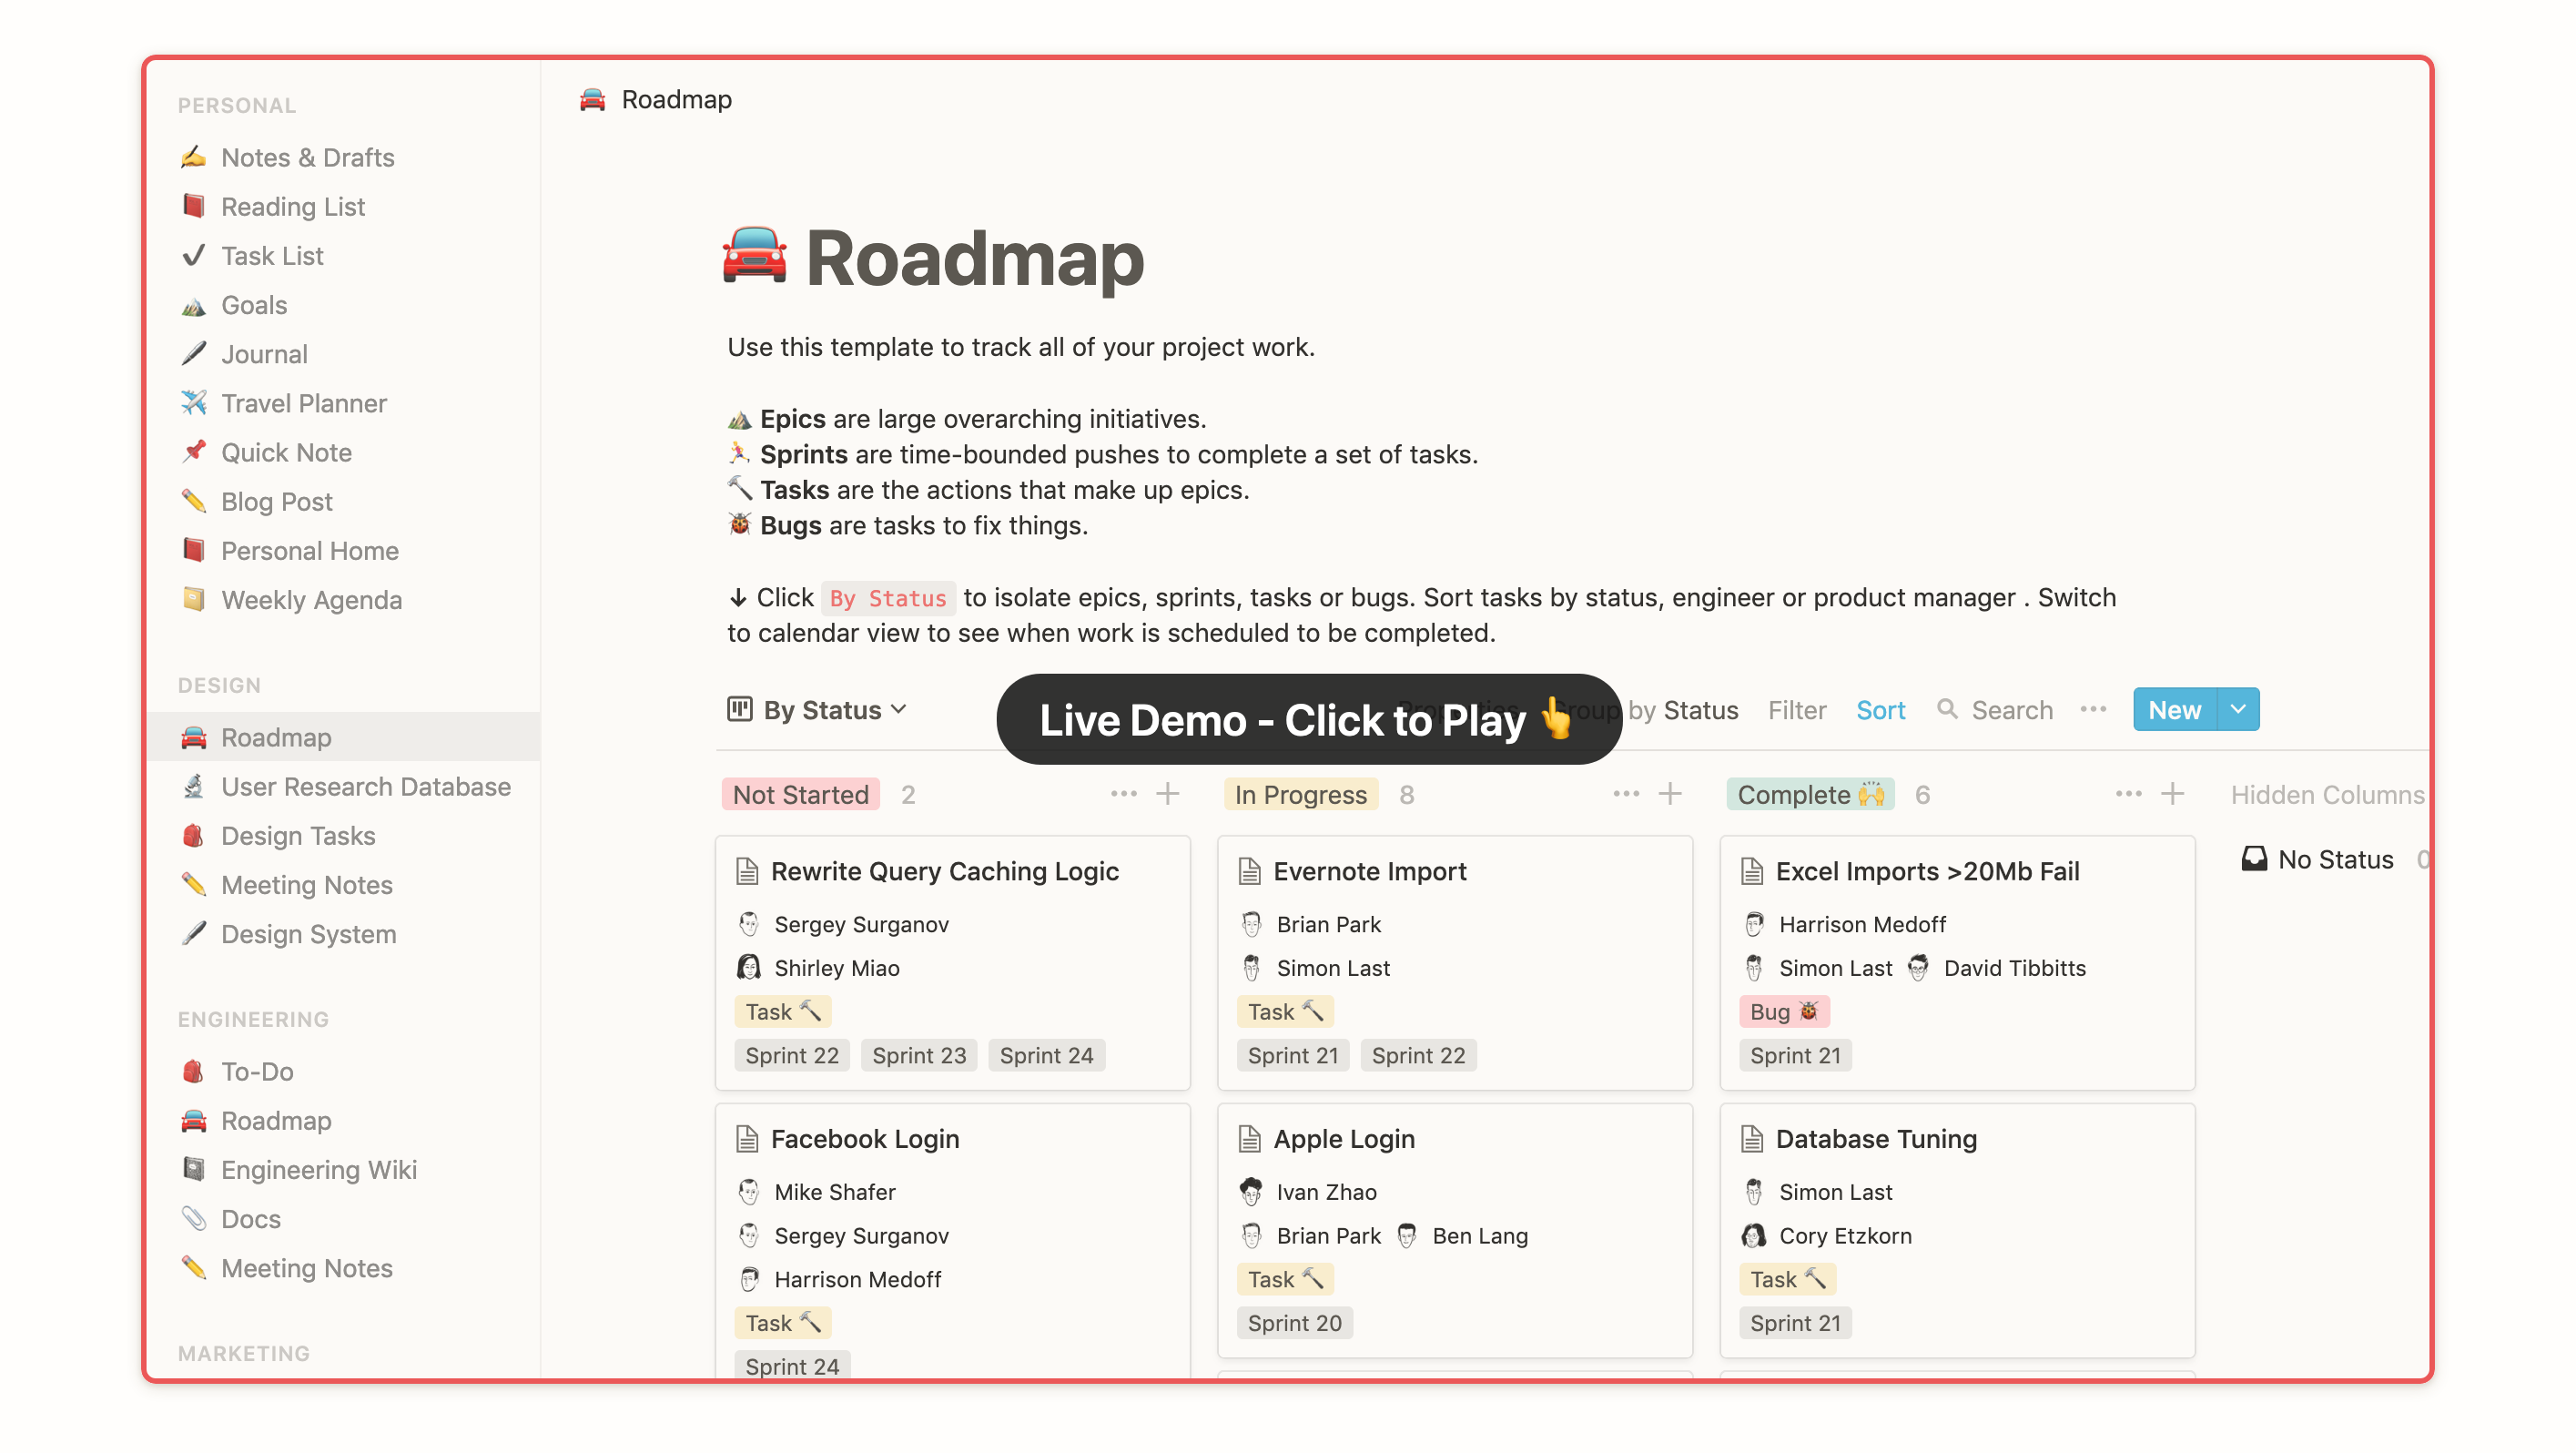Click the Travel Planner airplane icon
This screenshot has width=2576, height=1453.
194,402
